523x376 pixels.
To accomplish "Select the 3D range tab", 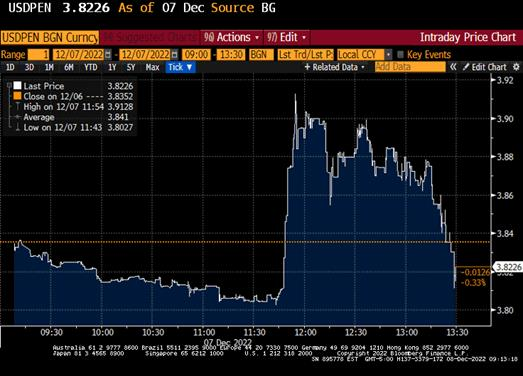I will tap(29, 67).
